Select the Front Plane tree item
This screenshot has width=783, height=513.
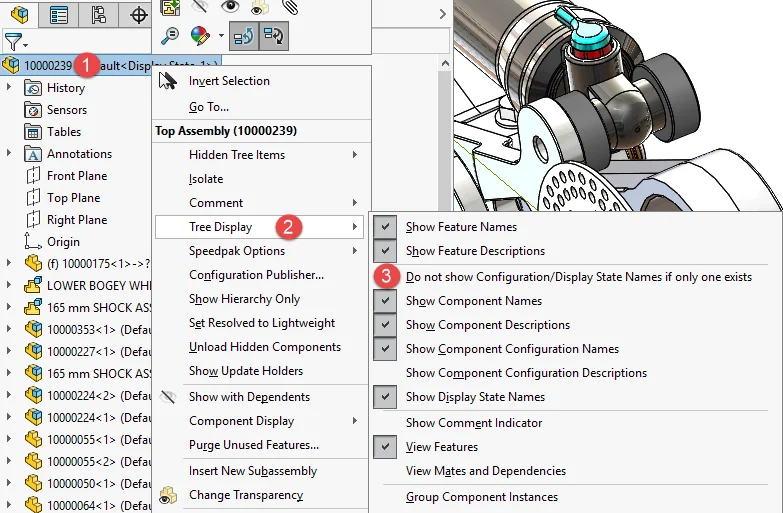(x=76, y=176)
